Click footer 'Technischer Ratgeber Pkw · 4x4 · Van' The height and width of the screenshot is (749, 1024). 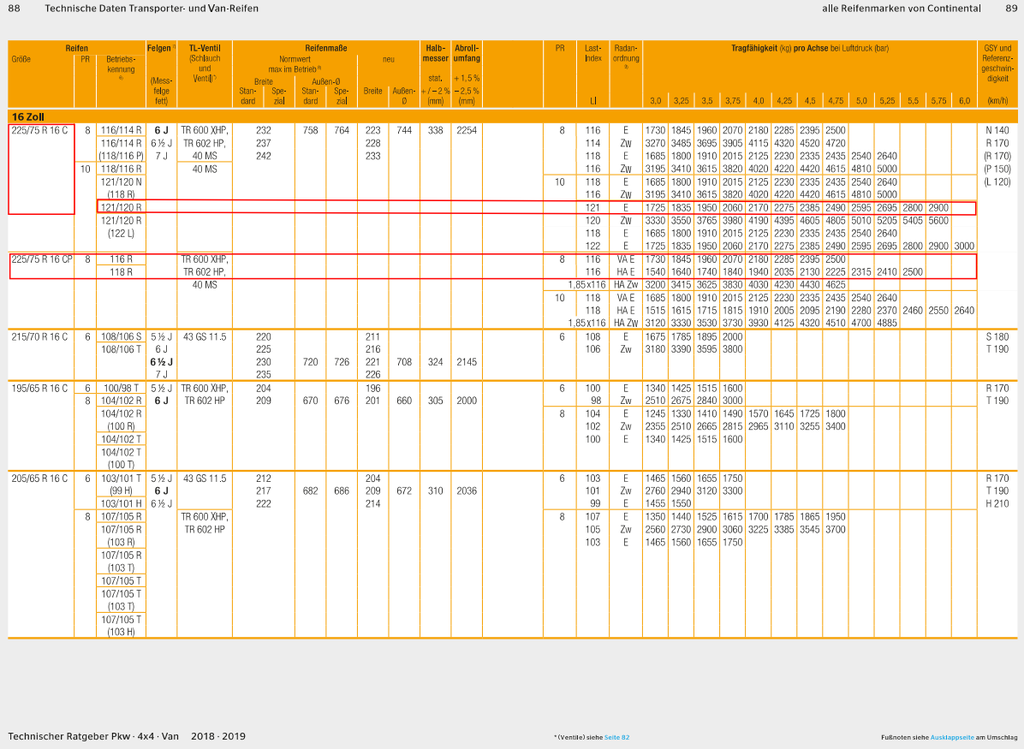point(93,737)
